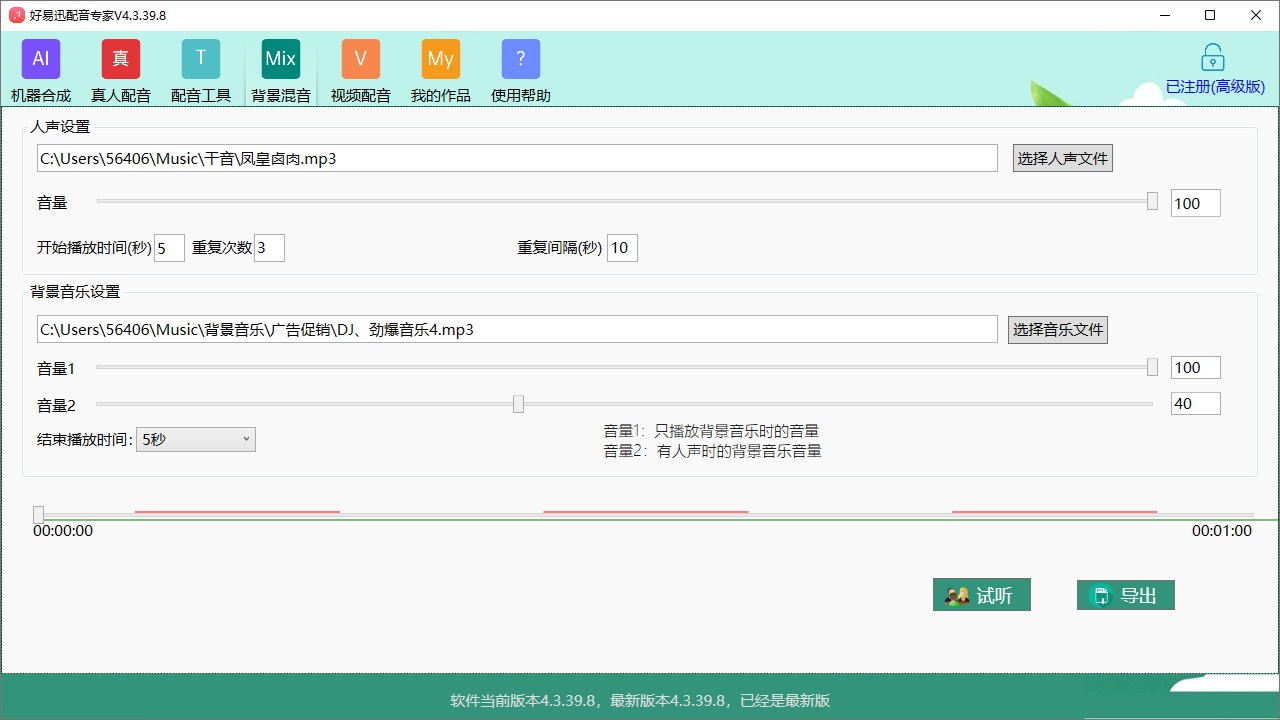Click the 已注册(高级版) registration lock icon
Screen dimensions: 1280x720
[1211, 57]
